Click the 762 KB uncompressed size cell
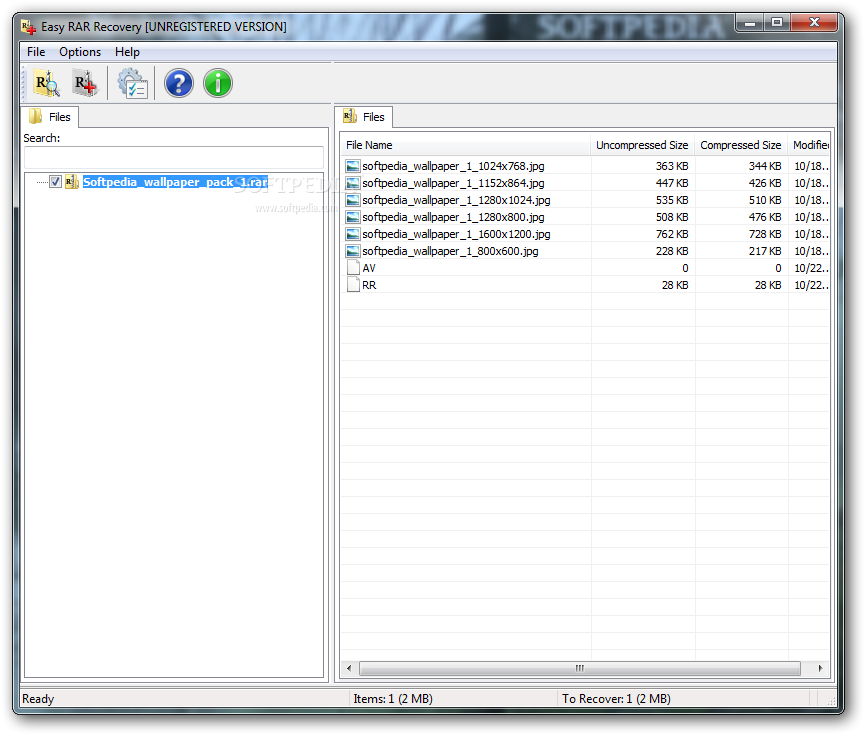Viewport: 865px width, 735px height. tap(672, 235)
